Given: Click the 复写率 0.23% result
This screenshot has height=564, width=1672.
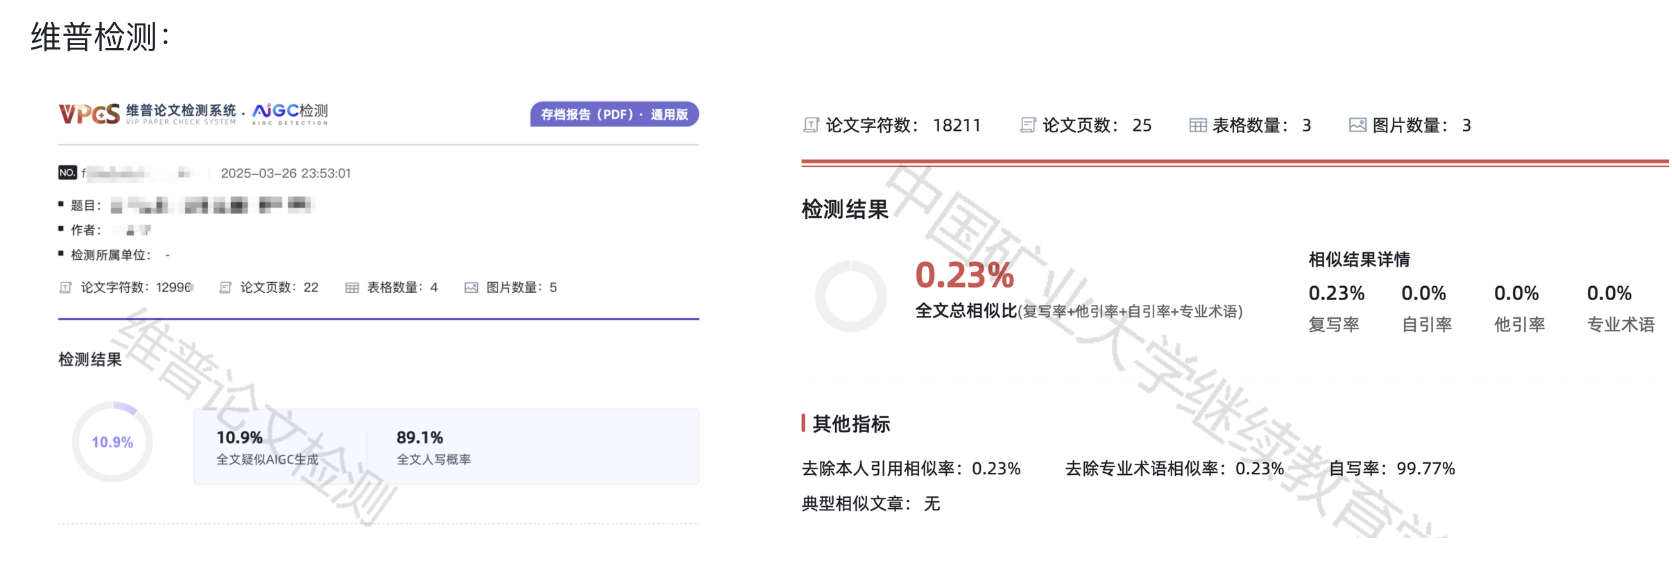Looking at the screenshot, I should 1336,294.
